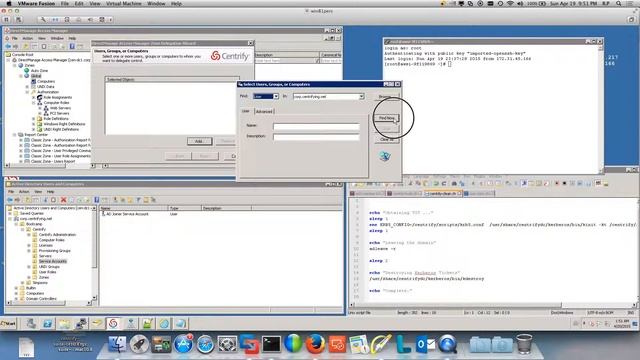
Task: Click inside the root SSH terminal window
Action: 492,110
